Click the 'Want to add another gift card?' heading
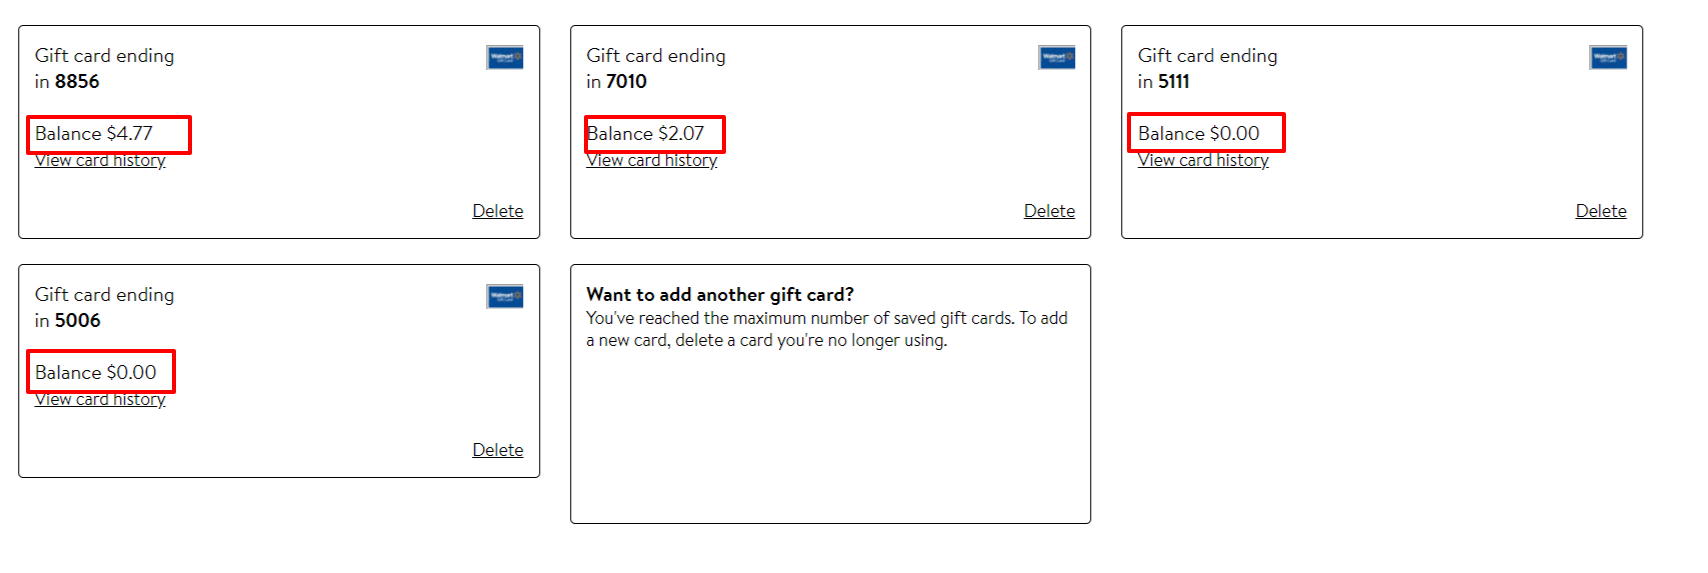Image resolution: width=1708 pixels, height=573 pixels. click(720, 295)
